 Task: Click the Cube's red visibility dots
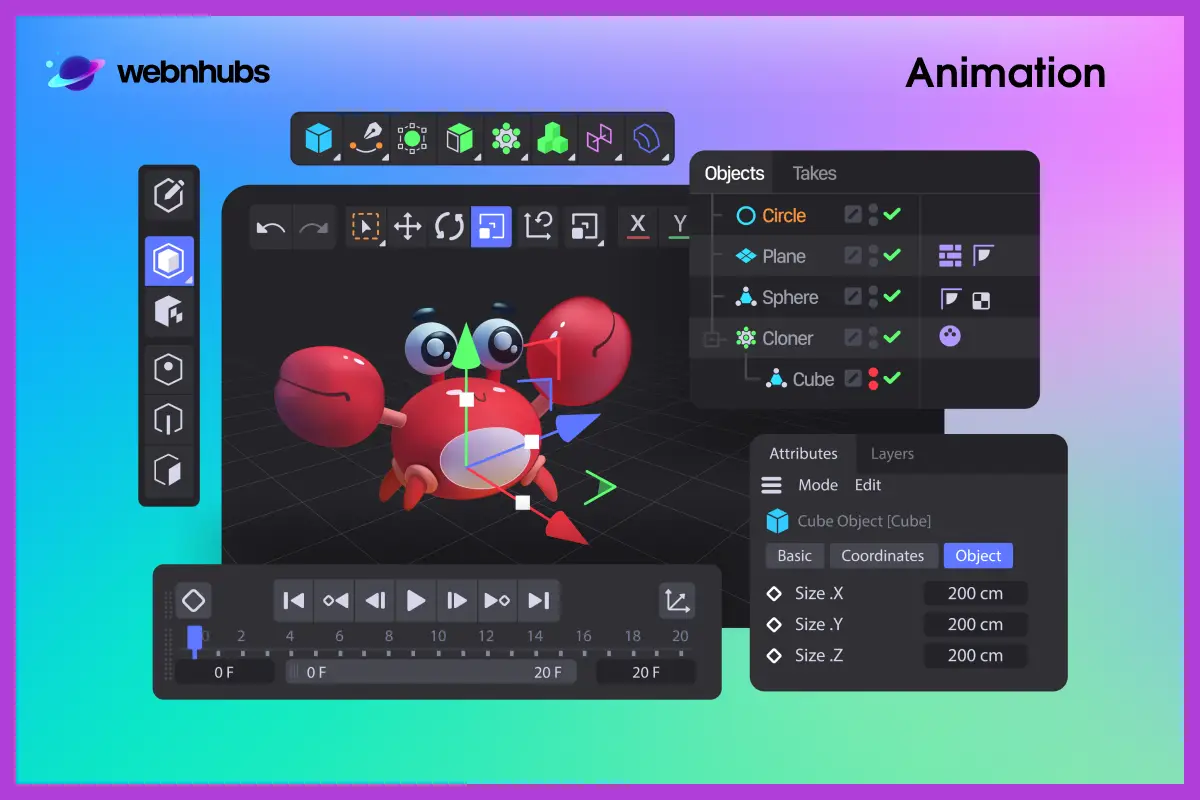click(873, 379)
